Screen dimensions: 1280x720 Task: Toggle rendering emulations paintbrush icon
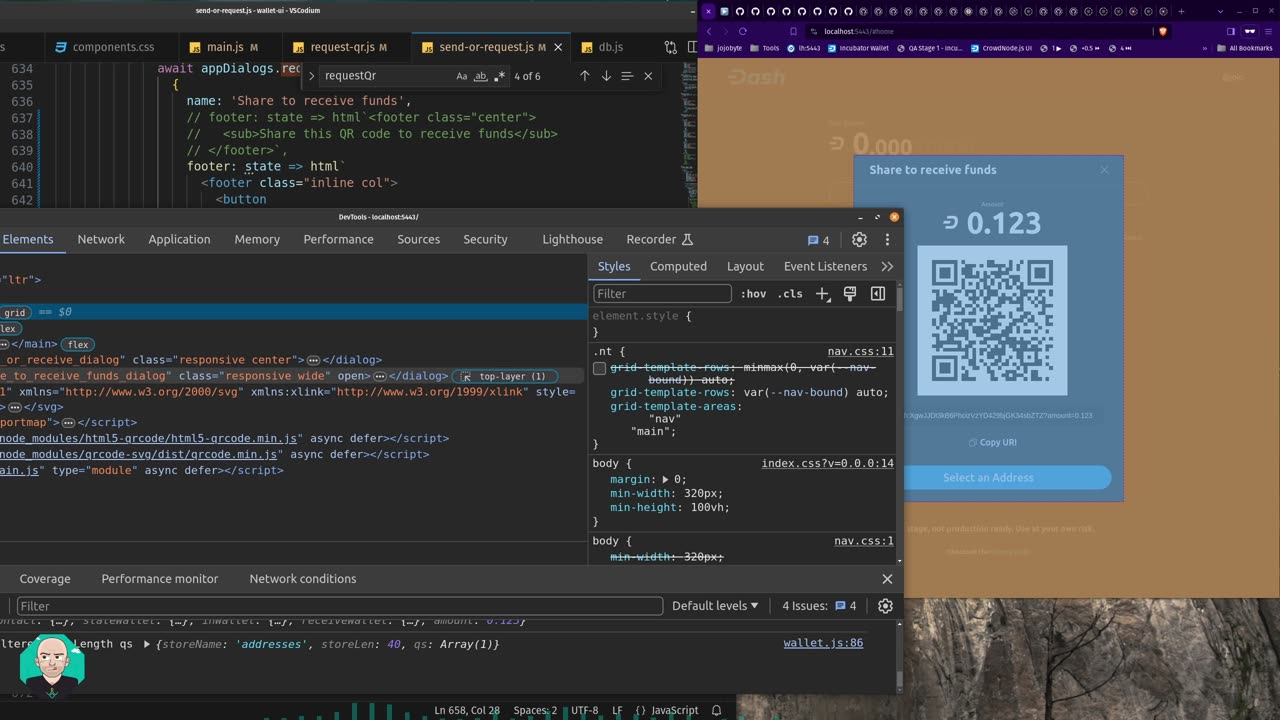pyautogui.click(x=850, y=294)
